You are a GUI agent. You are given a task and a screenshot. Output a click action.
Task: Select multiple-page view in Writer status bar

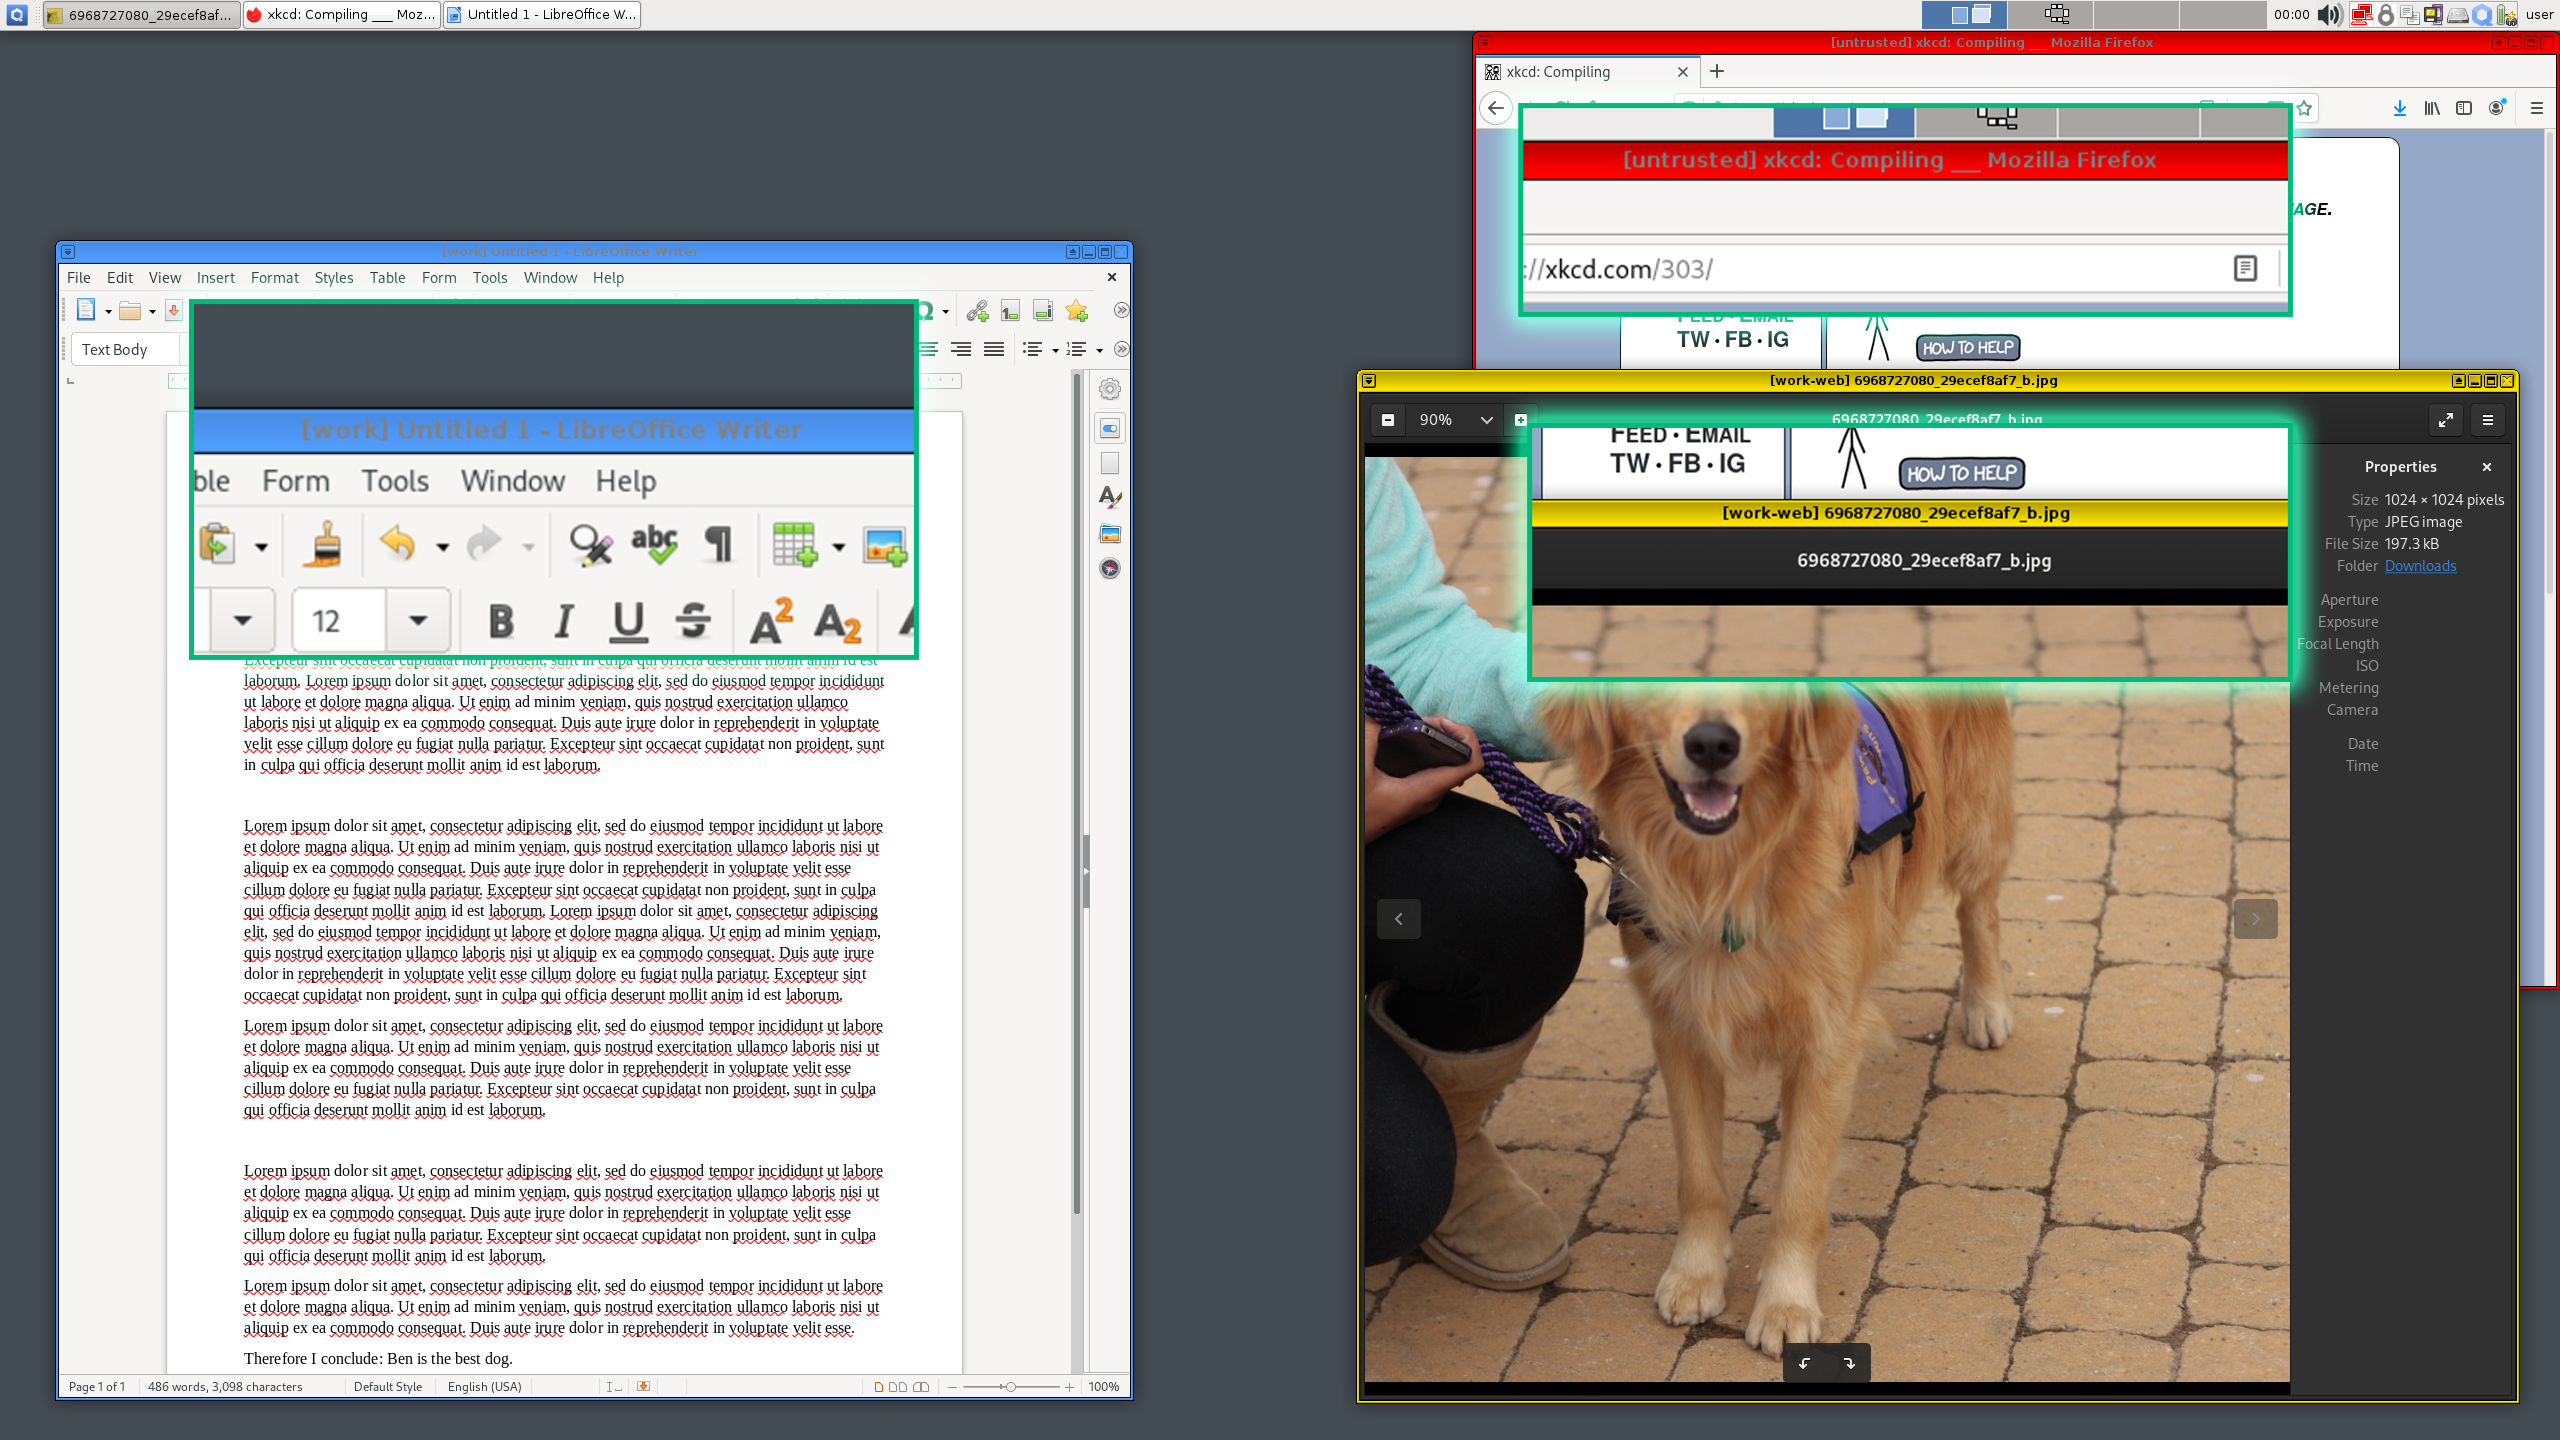click(x=898, y=1387)
